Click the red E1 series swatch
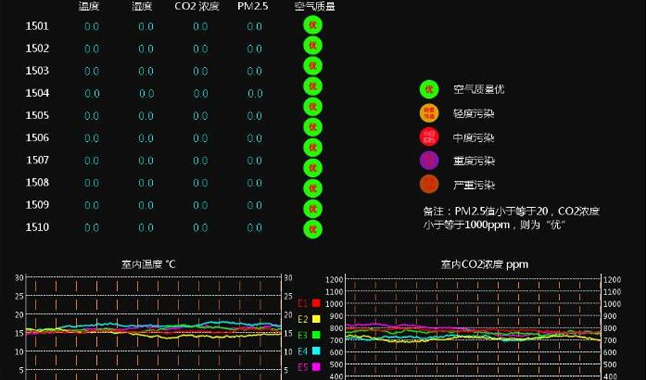 coord(316,303)
